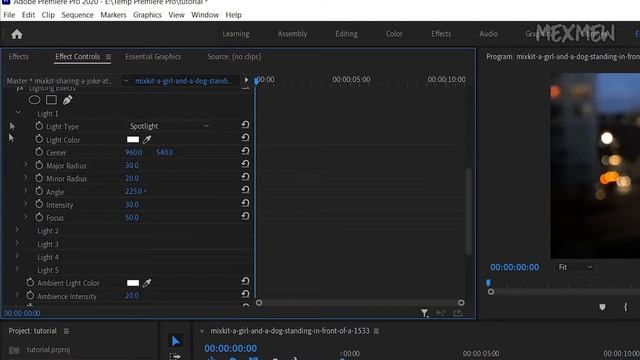Open the Light Color white swatch
This screenshot has height=360, width=640.
point(133,140)
